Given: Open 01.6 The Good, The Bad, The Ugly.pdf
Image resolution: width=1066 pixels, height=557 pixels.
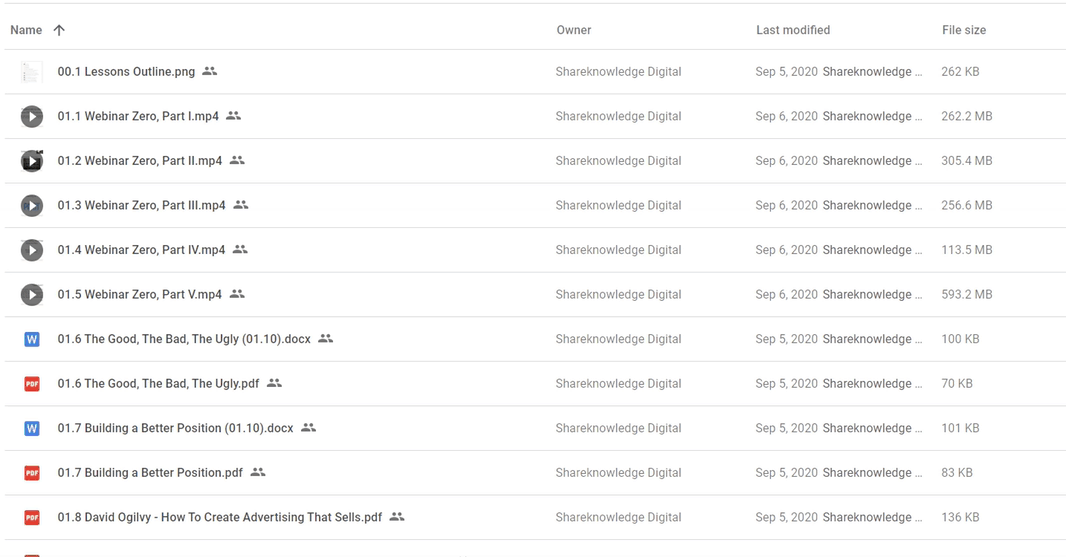Looking at the screenshot, I should [158, 384].
